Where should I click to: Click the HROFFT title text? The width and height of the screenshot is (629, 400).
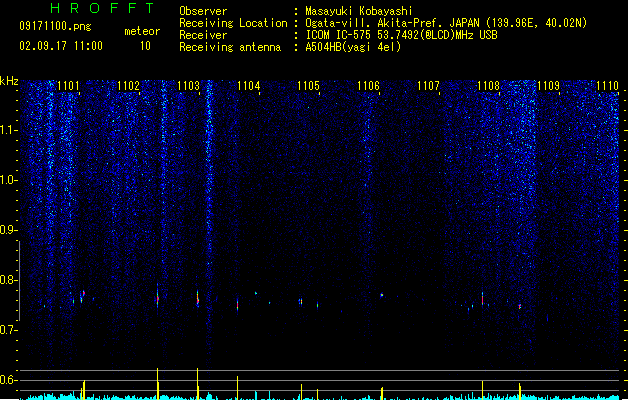(x=102, y=8)
